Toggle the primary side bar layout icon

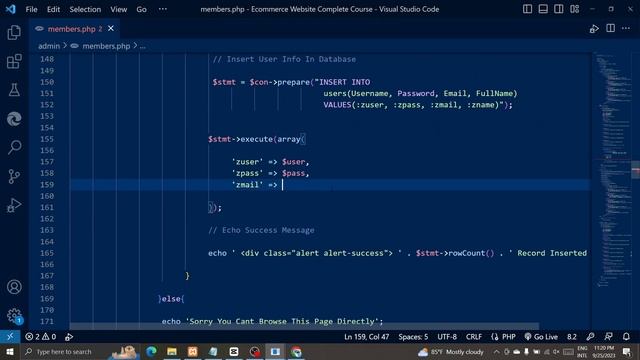coord(527,9)
